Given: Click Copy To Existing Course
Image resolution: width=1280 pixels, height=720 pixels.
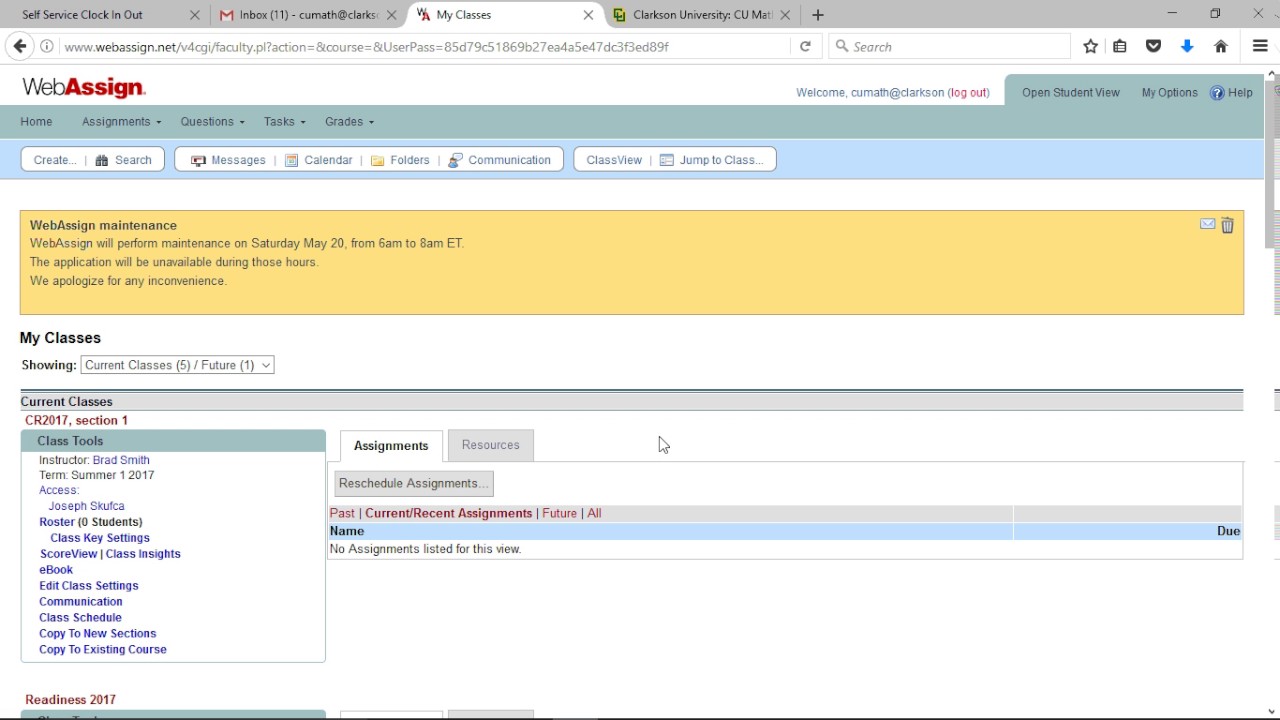Looking at the screenshot, I should click(x=103, y=650).
